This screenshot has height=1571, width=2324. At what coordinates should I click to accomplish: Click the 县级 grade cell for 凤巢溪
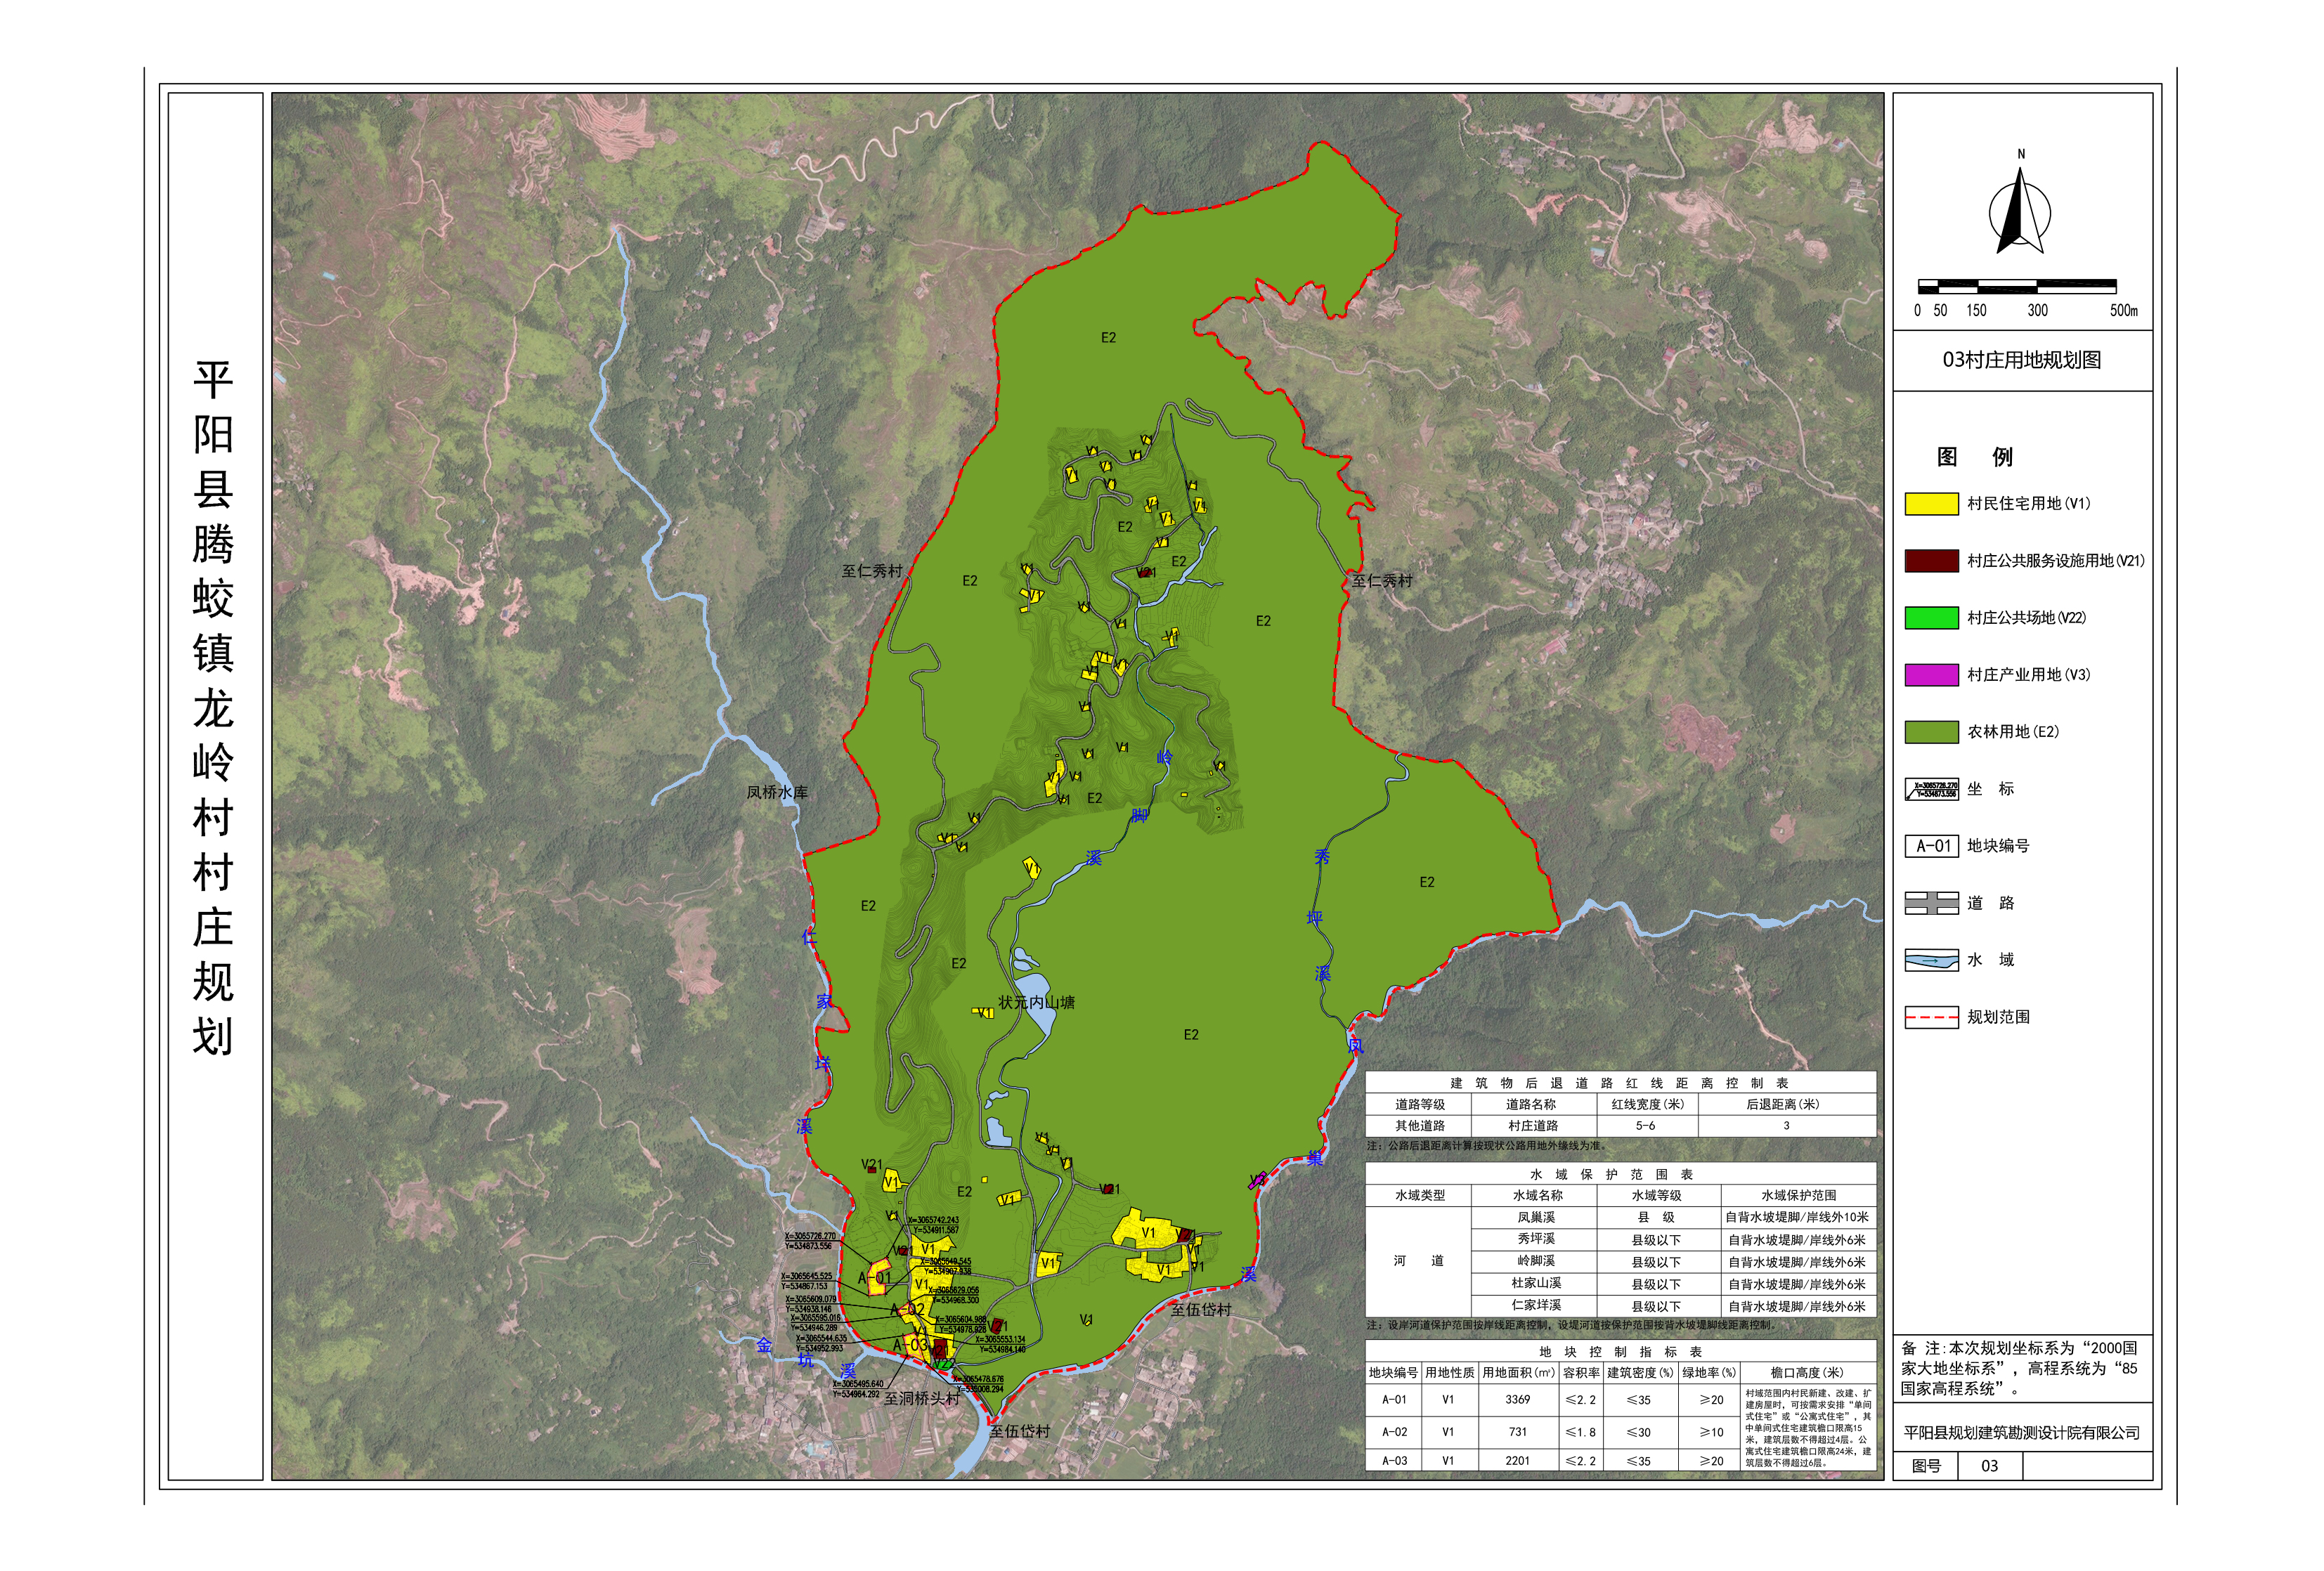pyautogui.click(x=1656, y=1217)
